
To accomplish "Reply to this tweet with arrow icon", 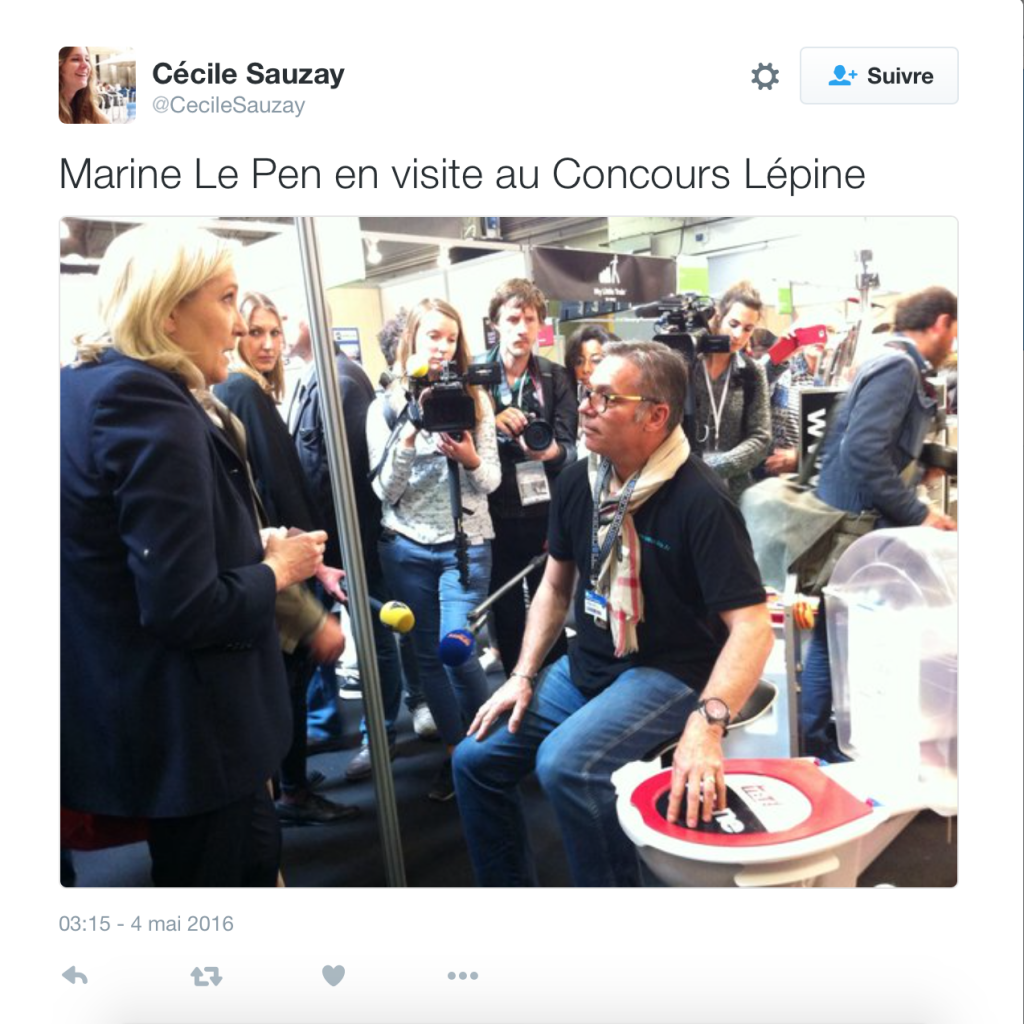I will click(75, 976).
